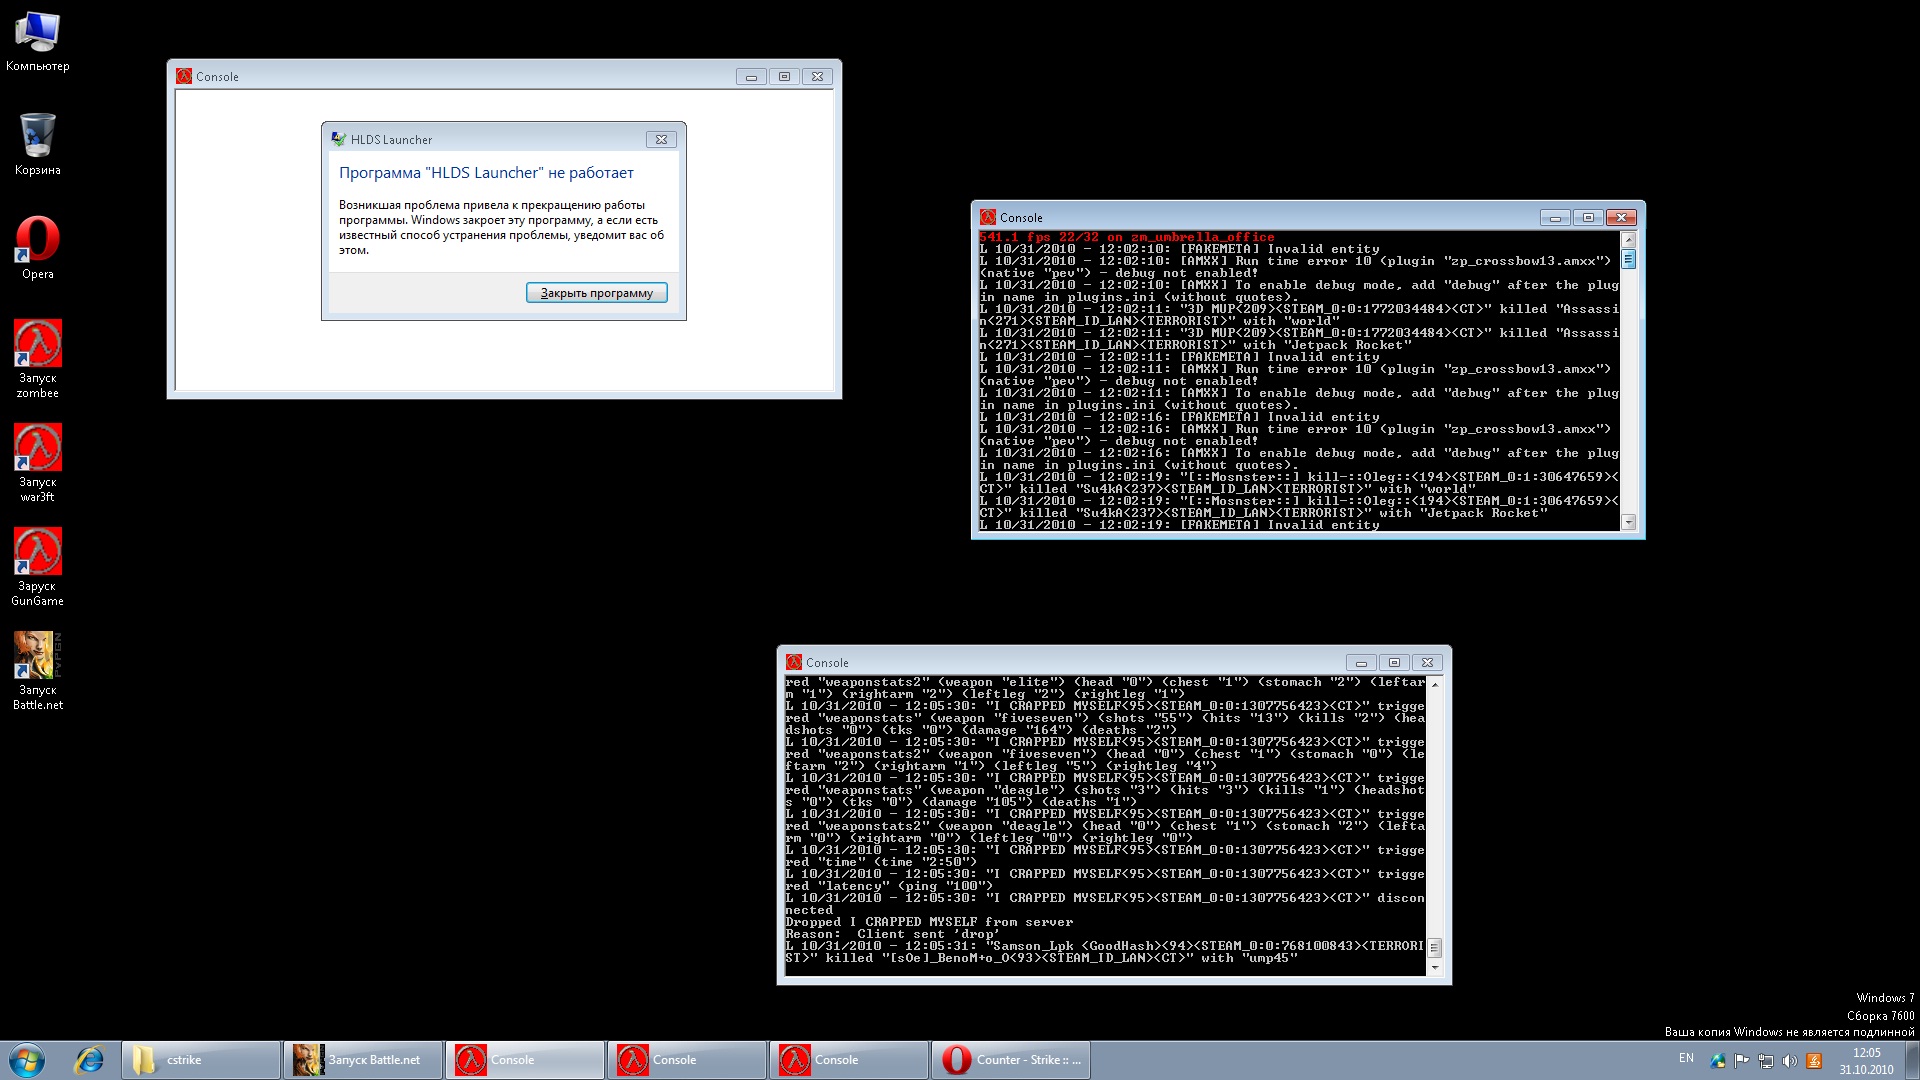This screenshot has height=1080, width=1920.
Task: Click the 'Программа "HLDS Launcher" не работает' heading
Action: coord(486,173)
